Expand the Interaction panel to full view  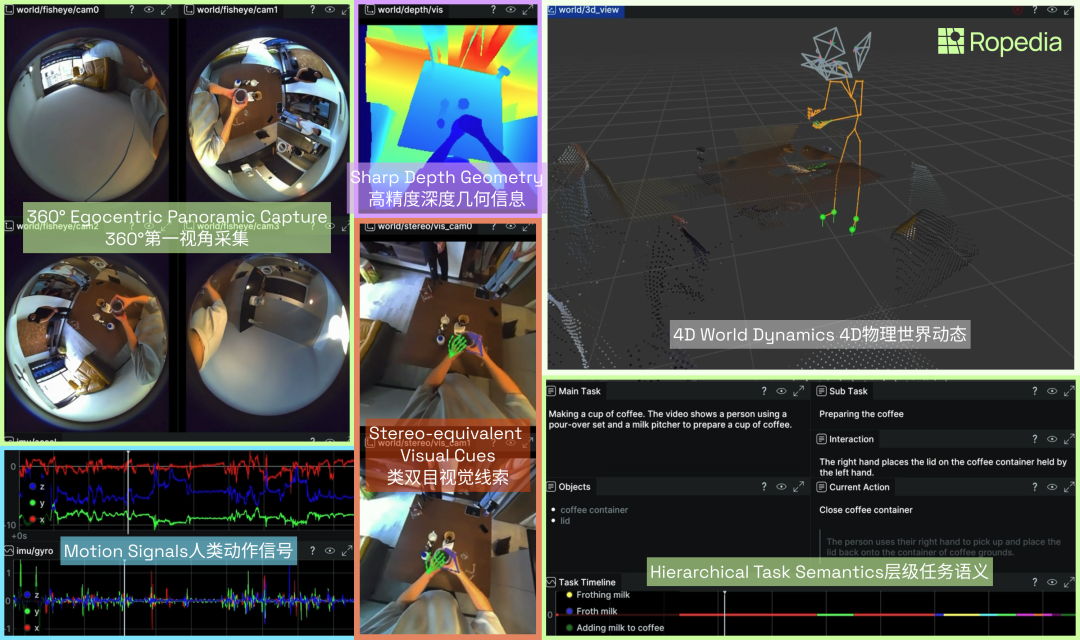[1069, 439]
